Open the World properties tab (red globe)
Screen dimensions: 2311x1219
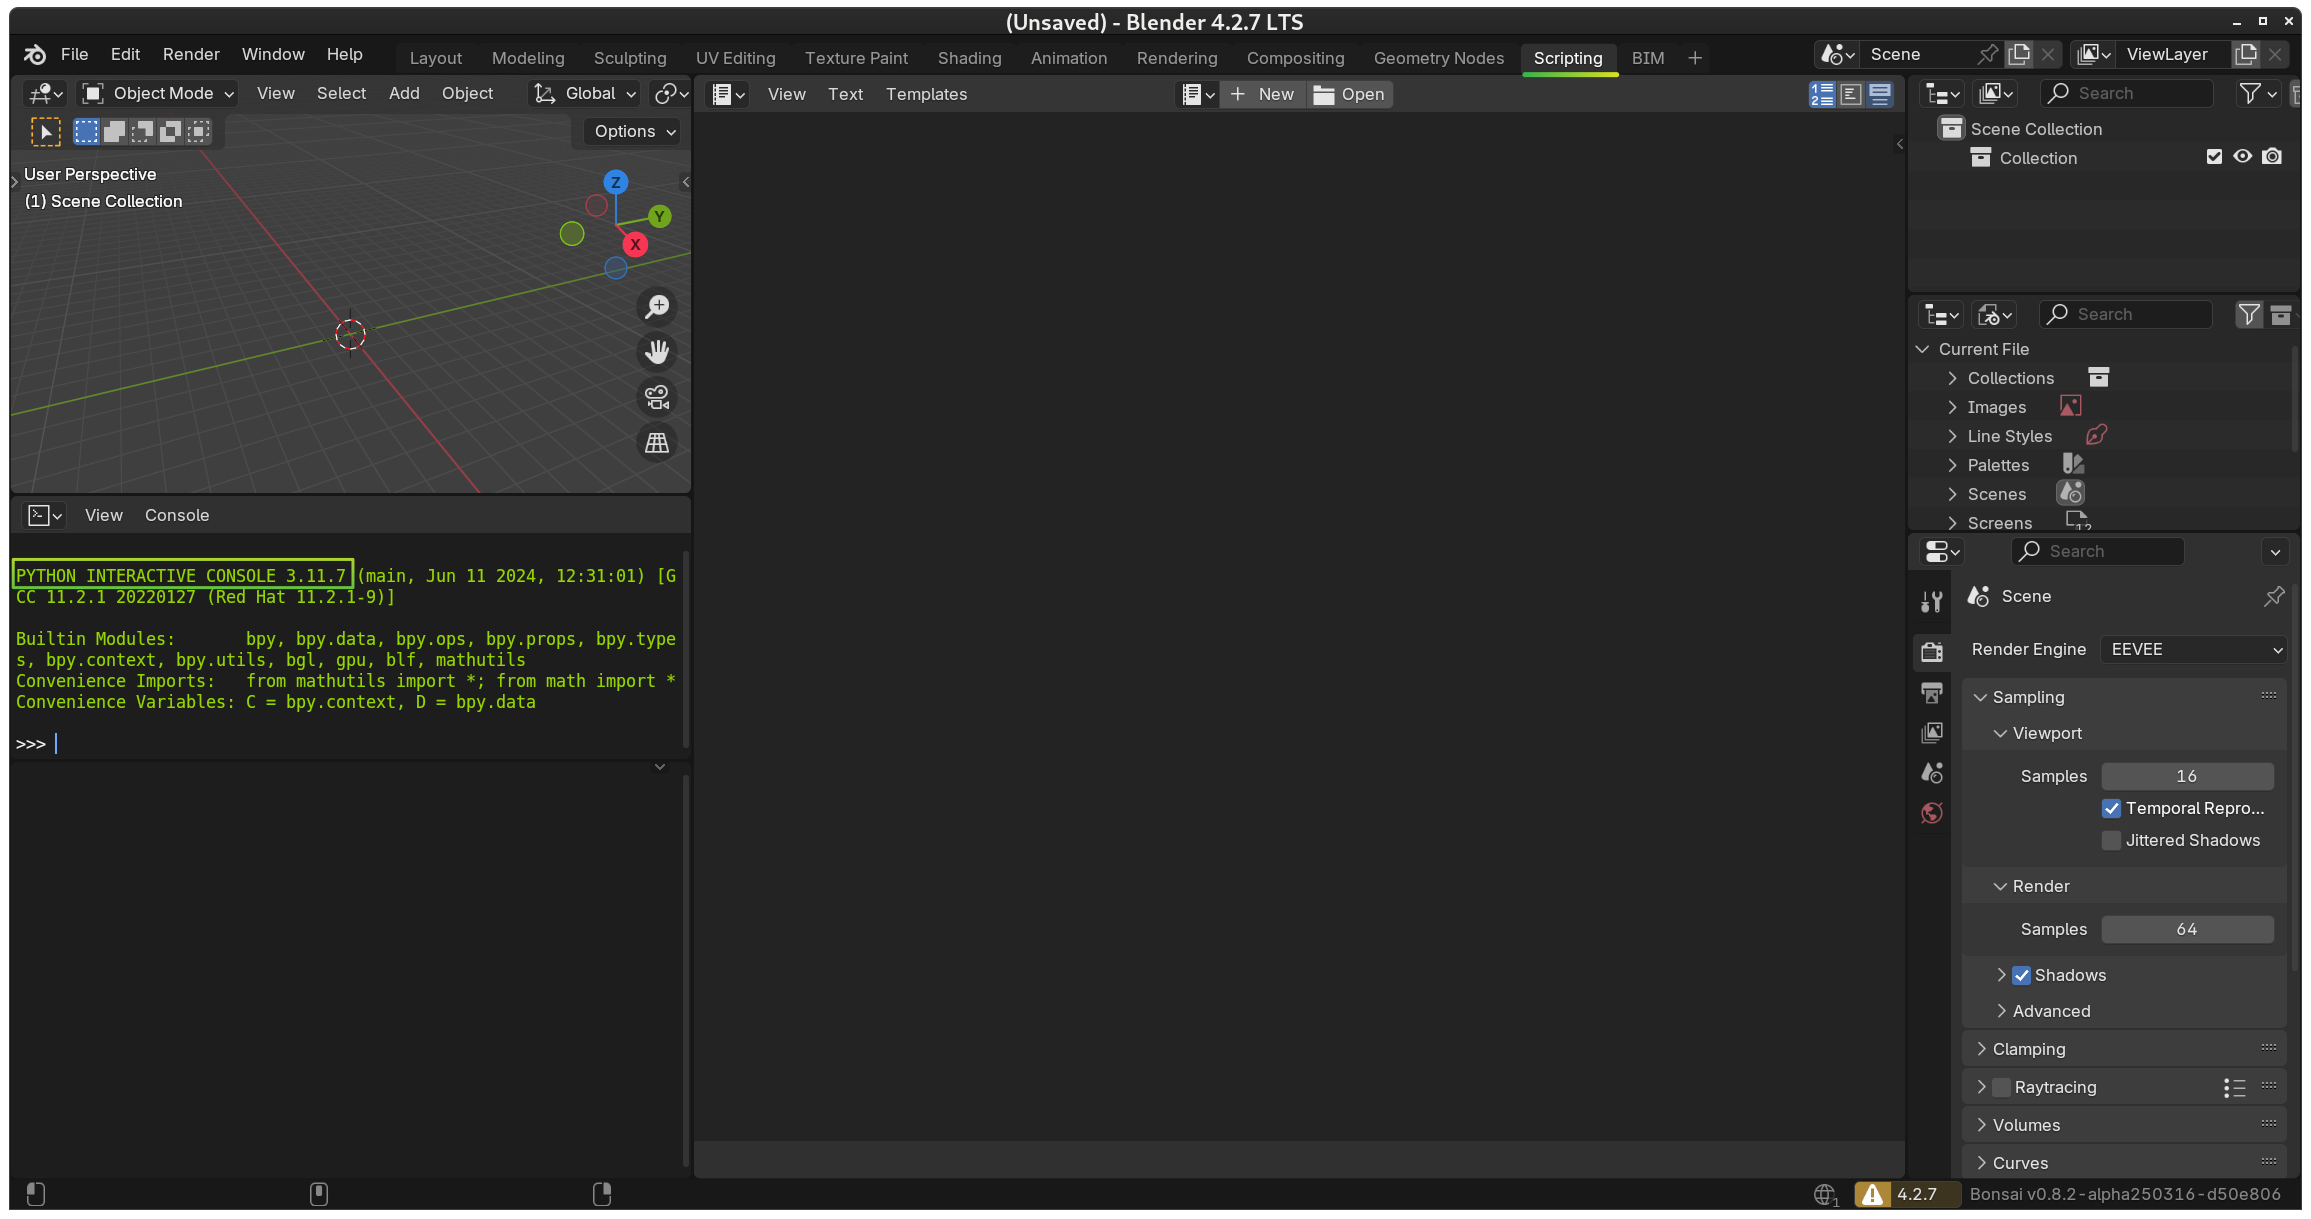(x=1932, y=812)
